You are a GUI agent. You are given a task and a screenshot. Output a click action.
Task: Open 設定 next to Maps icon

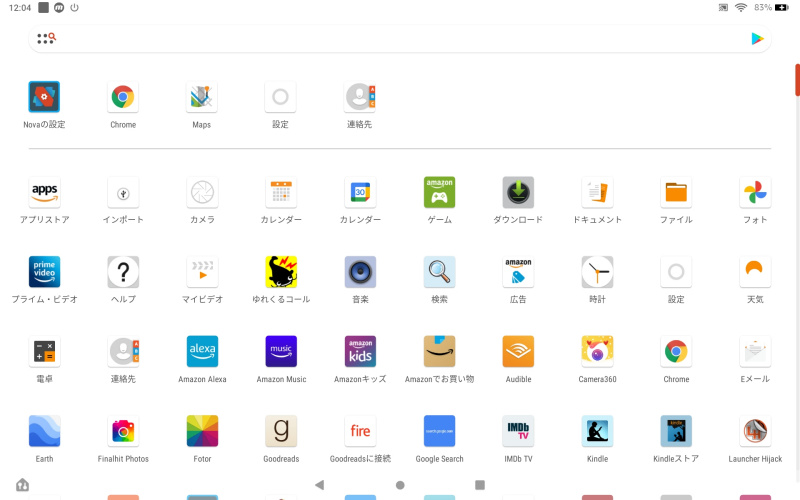coord(281,97)
